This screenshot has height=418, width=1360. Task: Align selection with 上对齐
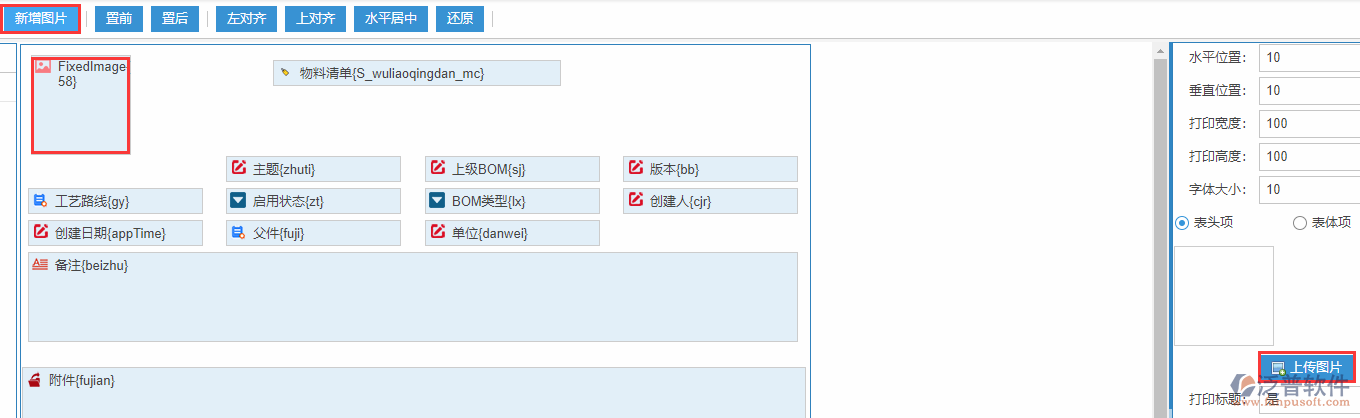click(316, 18)
